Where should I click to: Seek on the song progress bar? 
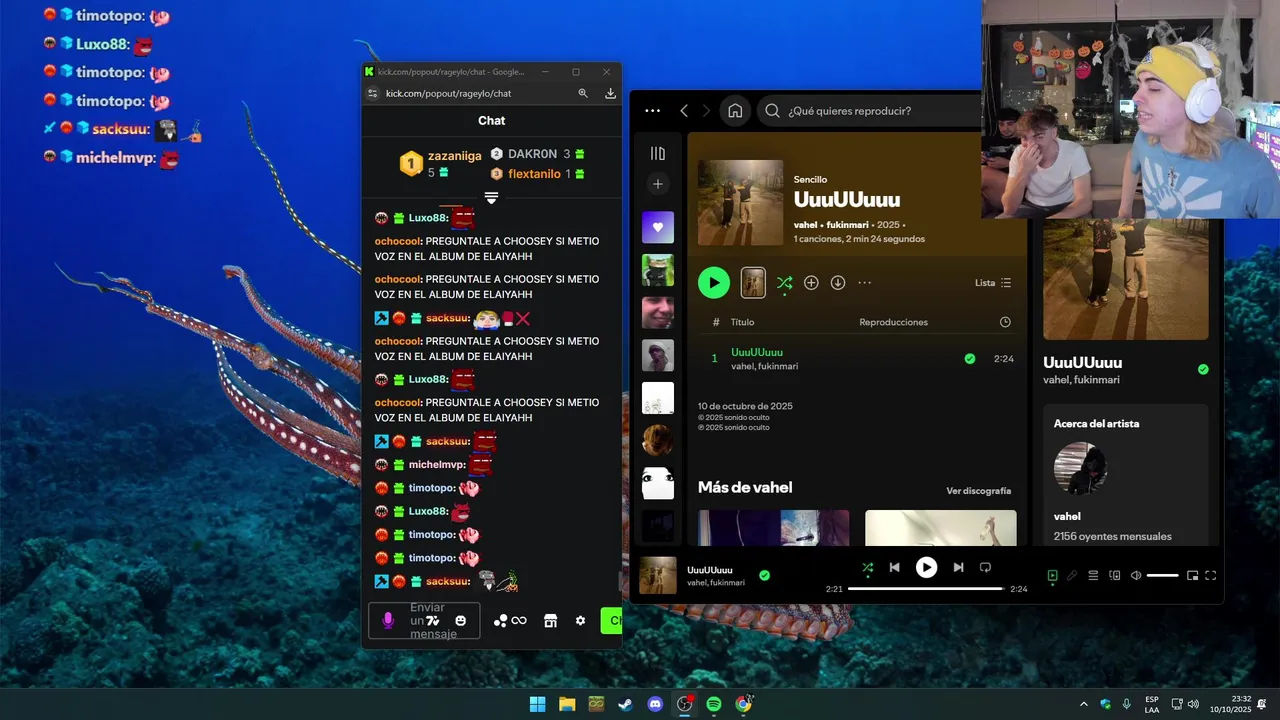tap(926, 589)
